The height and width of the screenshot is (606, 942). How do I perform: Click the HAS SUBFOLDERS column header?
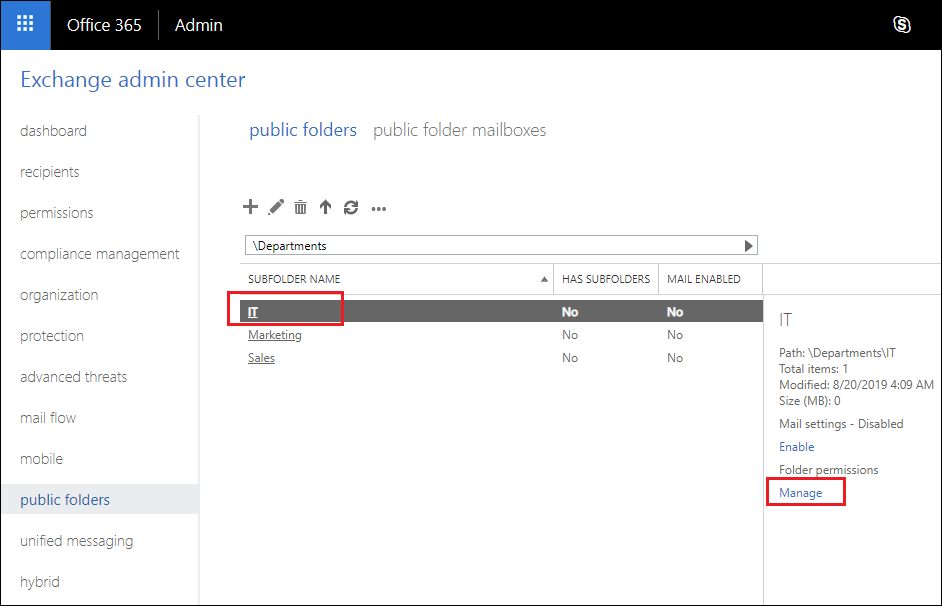coord(606,279)
